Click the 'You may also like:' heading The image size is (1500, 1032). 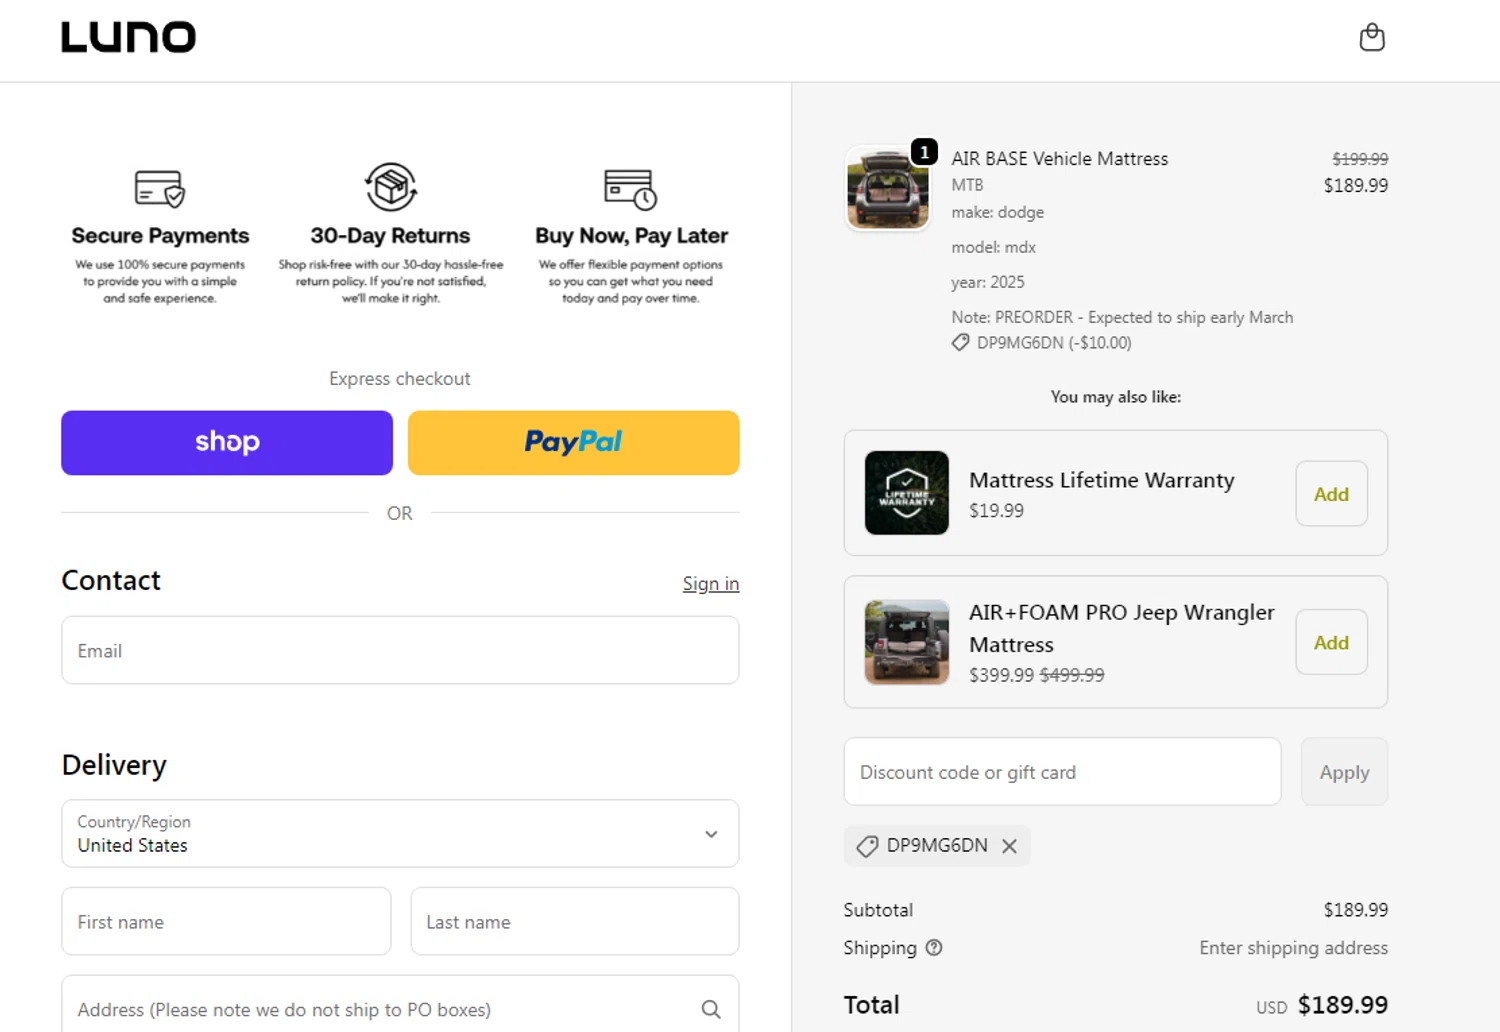1116,397
